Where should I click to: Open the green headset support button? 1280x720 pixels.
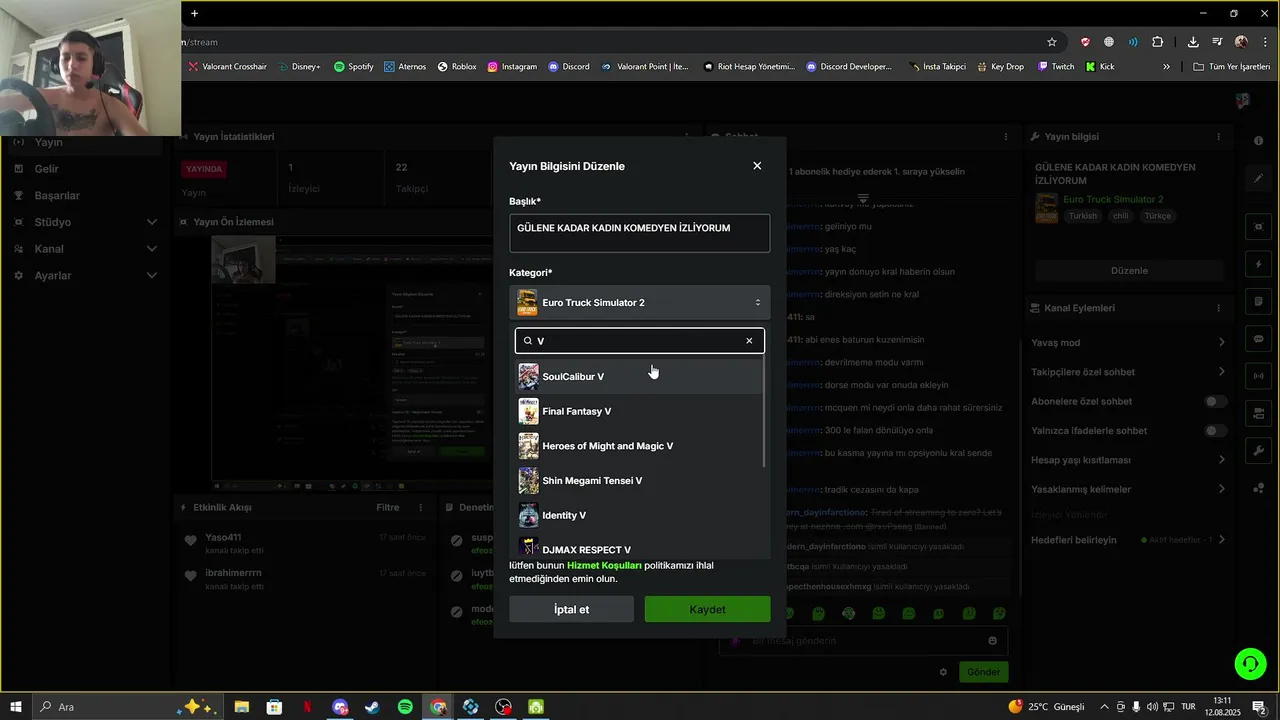click(x=1249, y=663)
